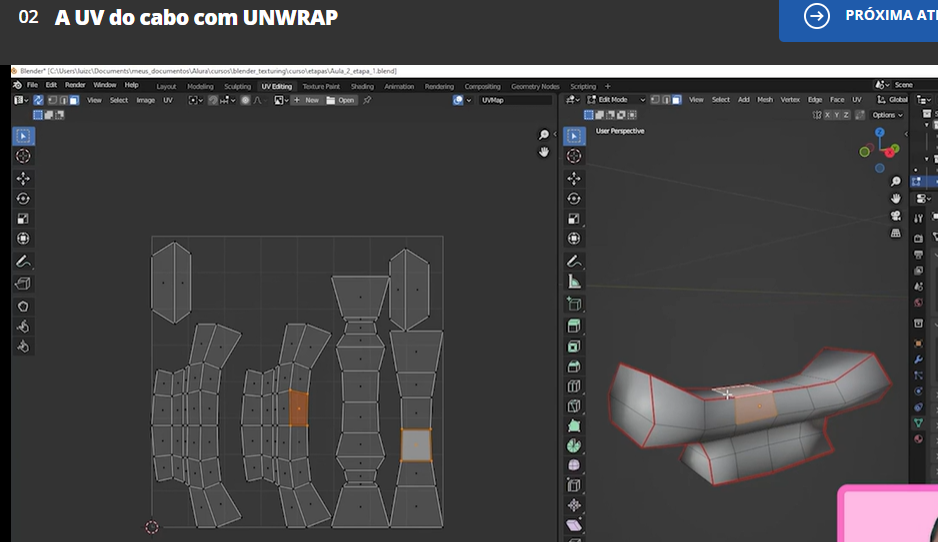Open the UV menu in UV editor header
The width and height of the screenshot is (938, 542).
pyautogui.click(x=168, y=100)
